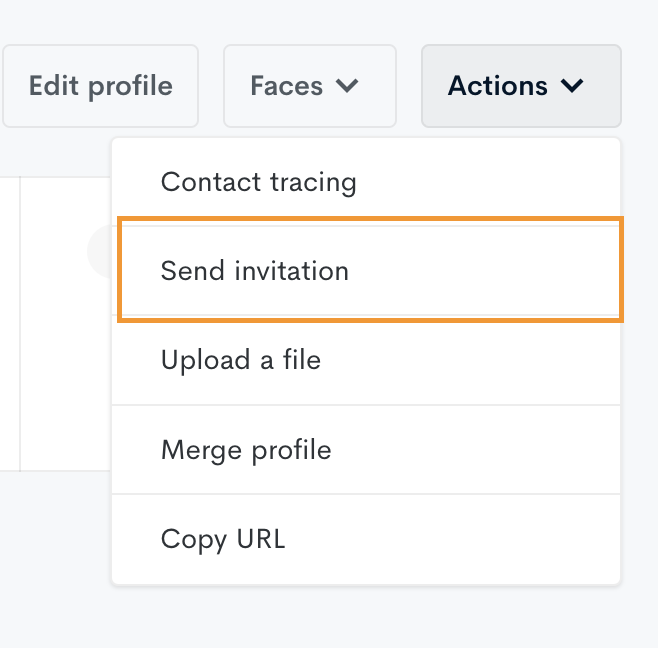Click the chevron icon next to Faces
The height and width of the screenshot is (648, 658).
click(x=347, y=86)
